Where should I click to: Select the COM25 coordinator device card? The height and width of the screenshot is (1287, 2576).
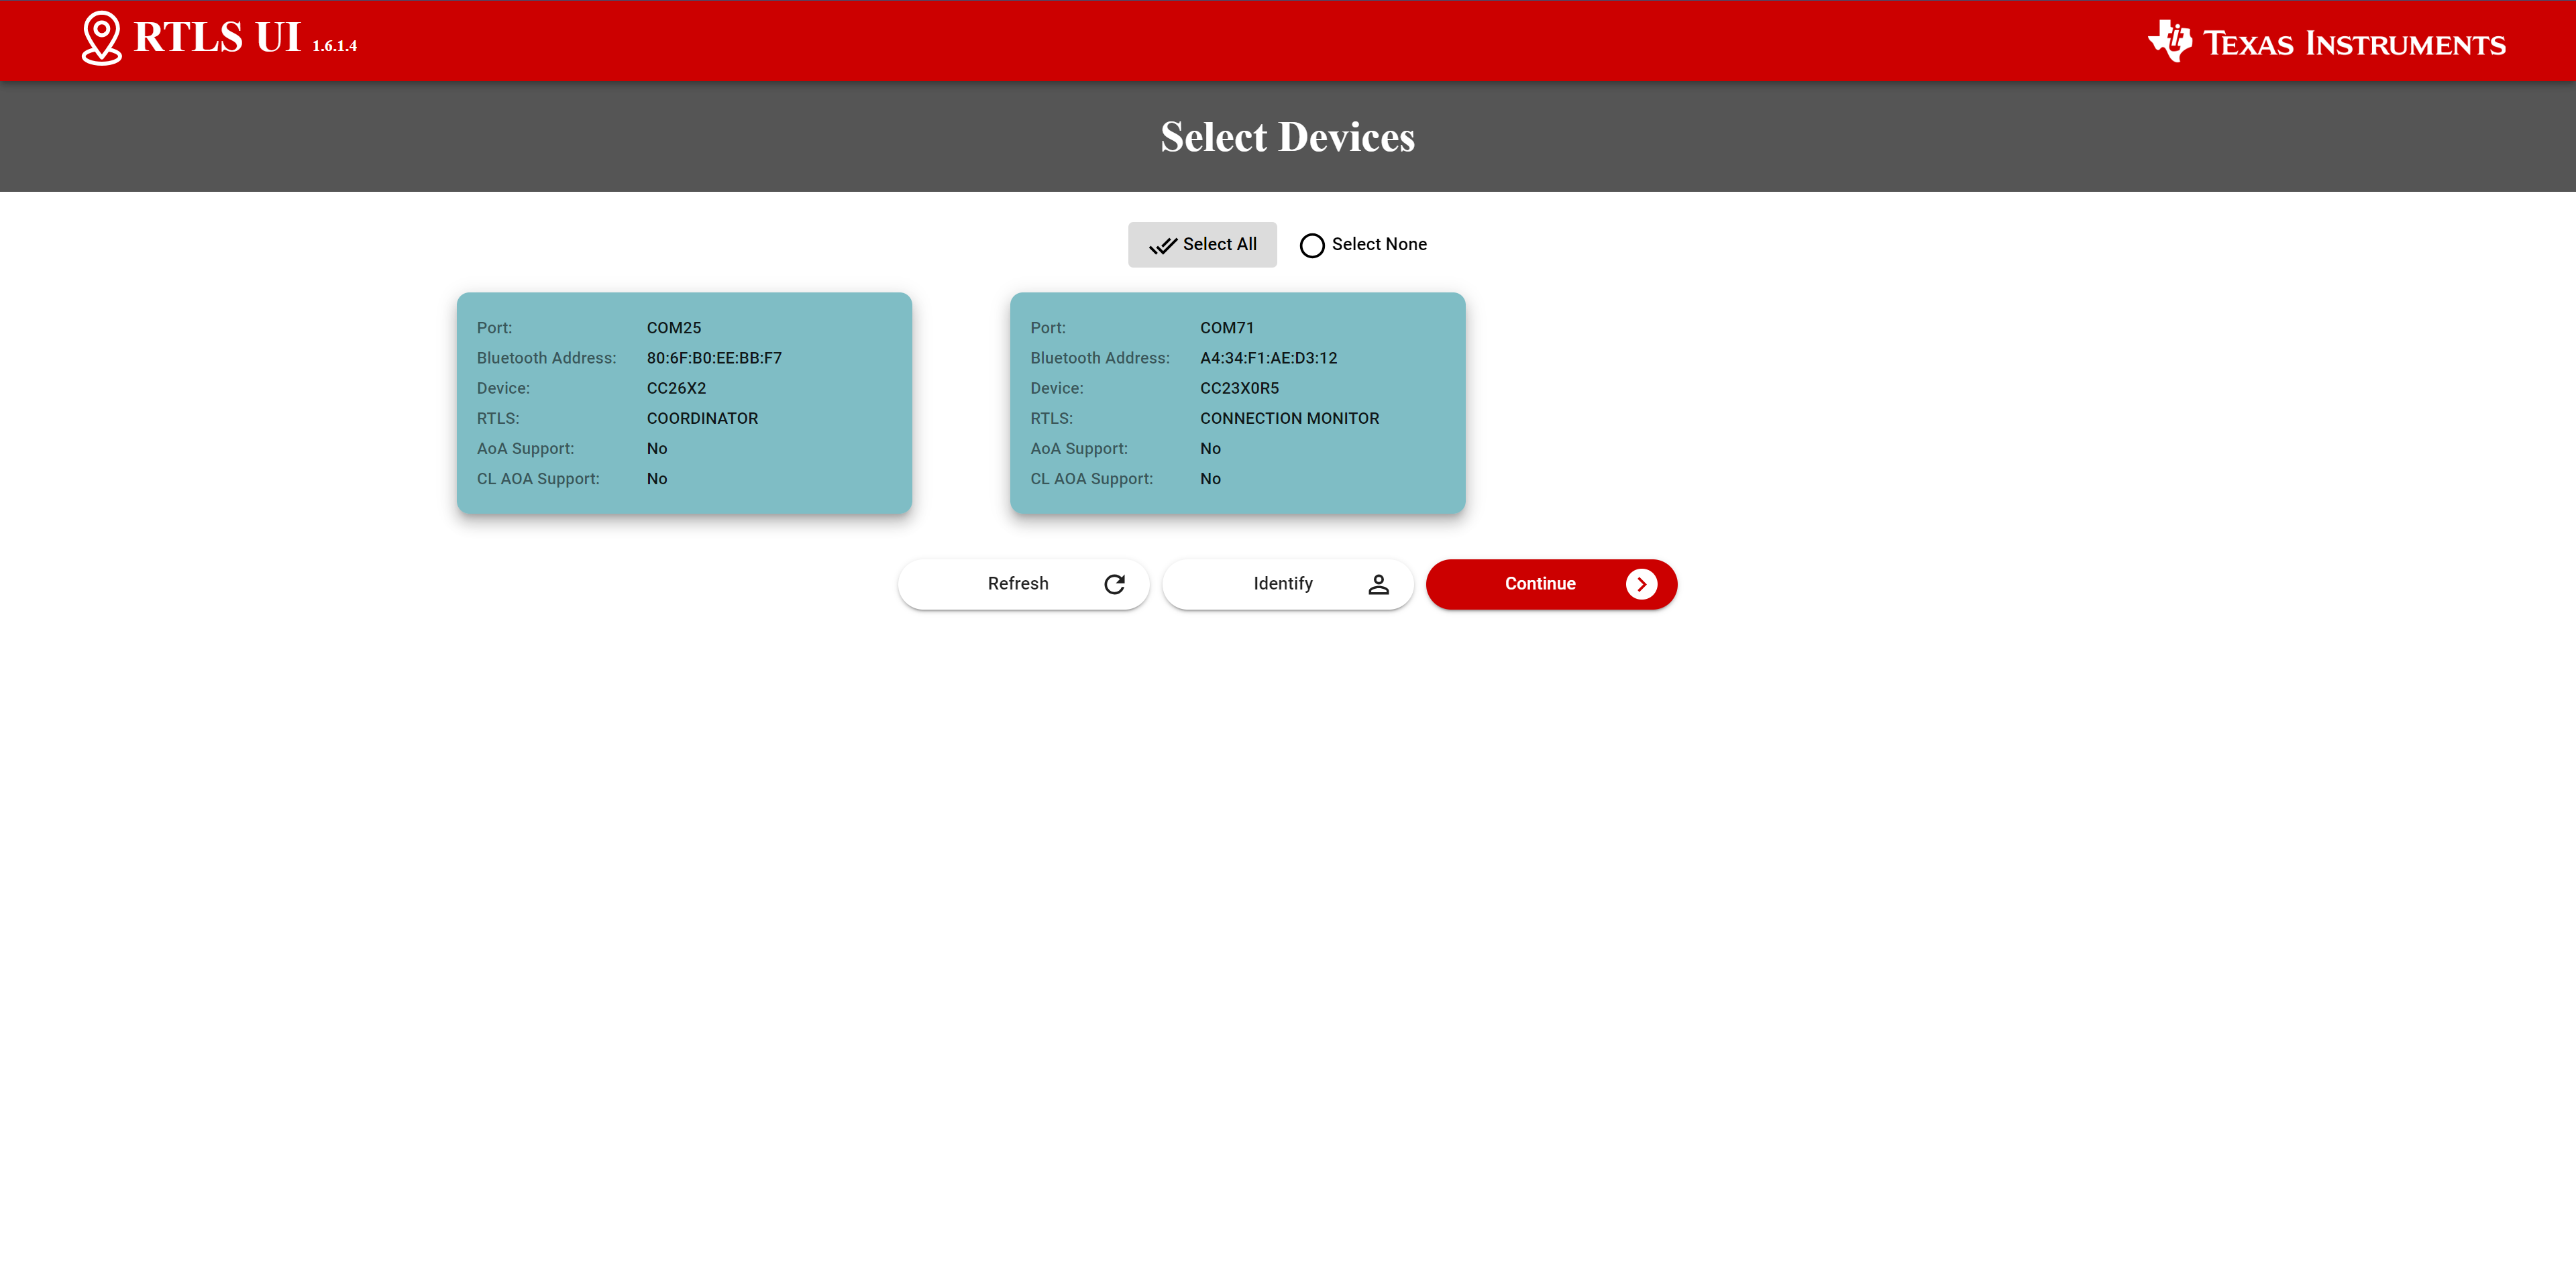[684, 403]
